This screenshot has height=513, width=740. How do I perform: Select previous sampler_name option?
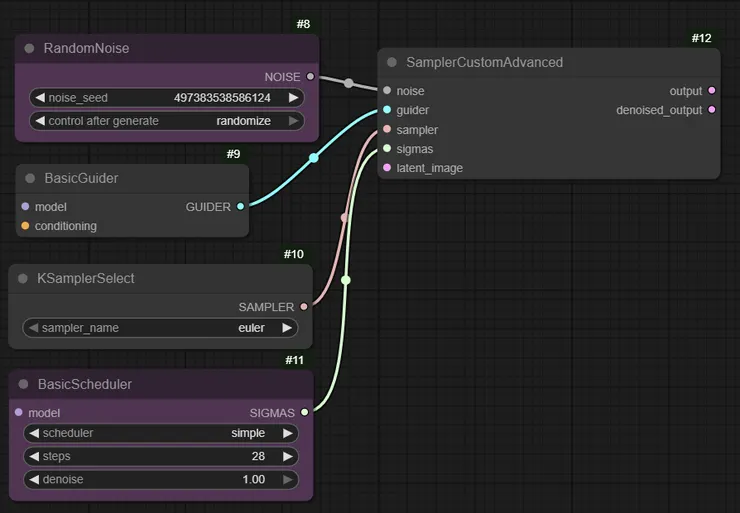click(34, 328)
